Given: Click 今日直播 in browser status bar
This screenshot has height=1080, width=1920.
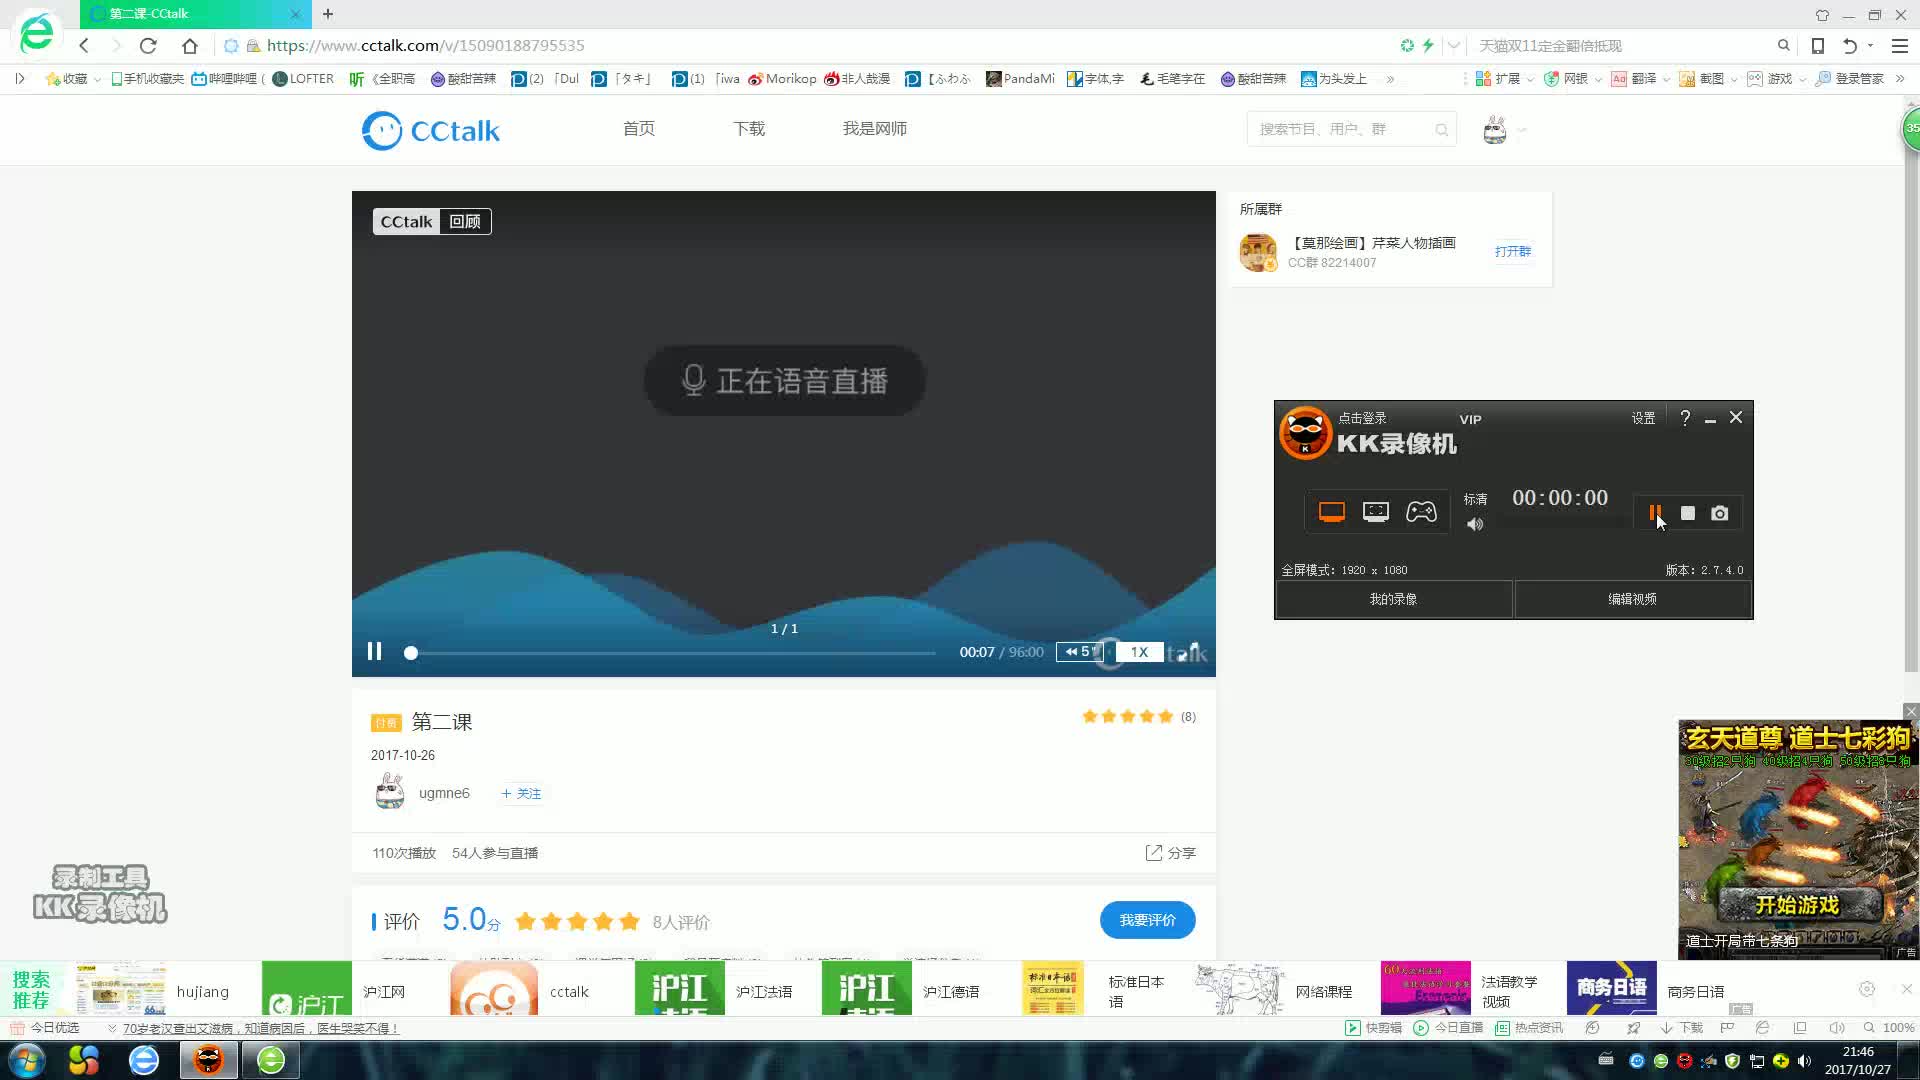Looking at the screenshot, I should [1448, 1028].
